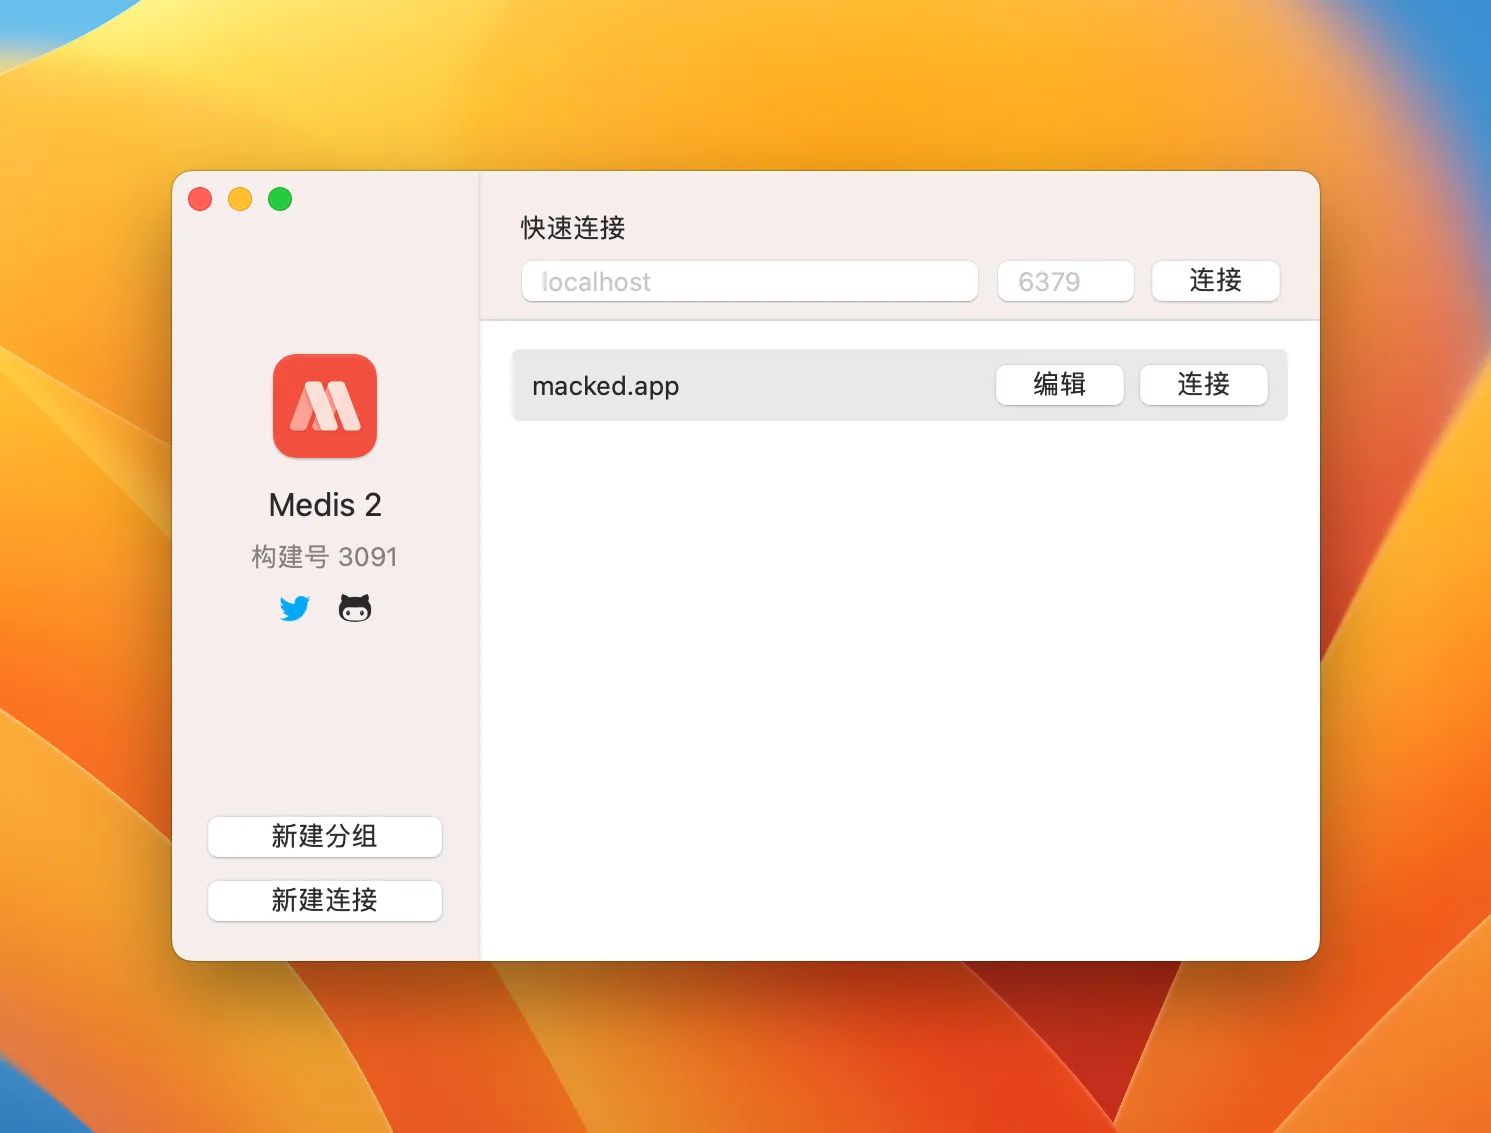Click the 快速连接 heading label
Viewport: 1491px width, 1133px height.
pyautogui.click(x=573, y=228)
